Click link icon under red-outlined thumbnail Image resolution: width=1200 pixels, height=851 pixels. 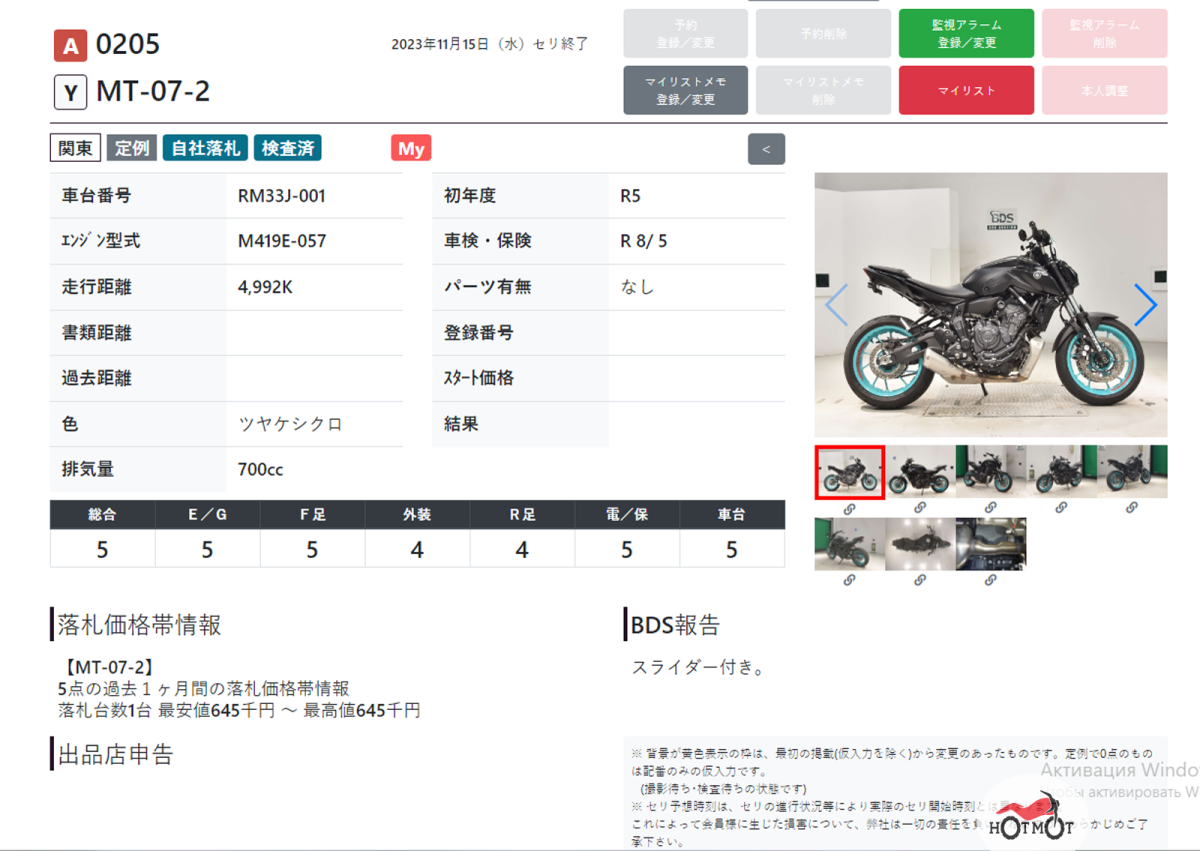[849, 508]
